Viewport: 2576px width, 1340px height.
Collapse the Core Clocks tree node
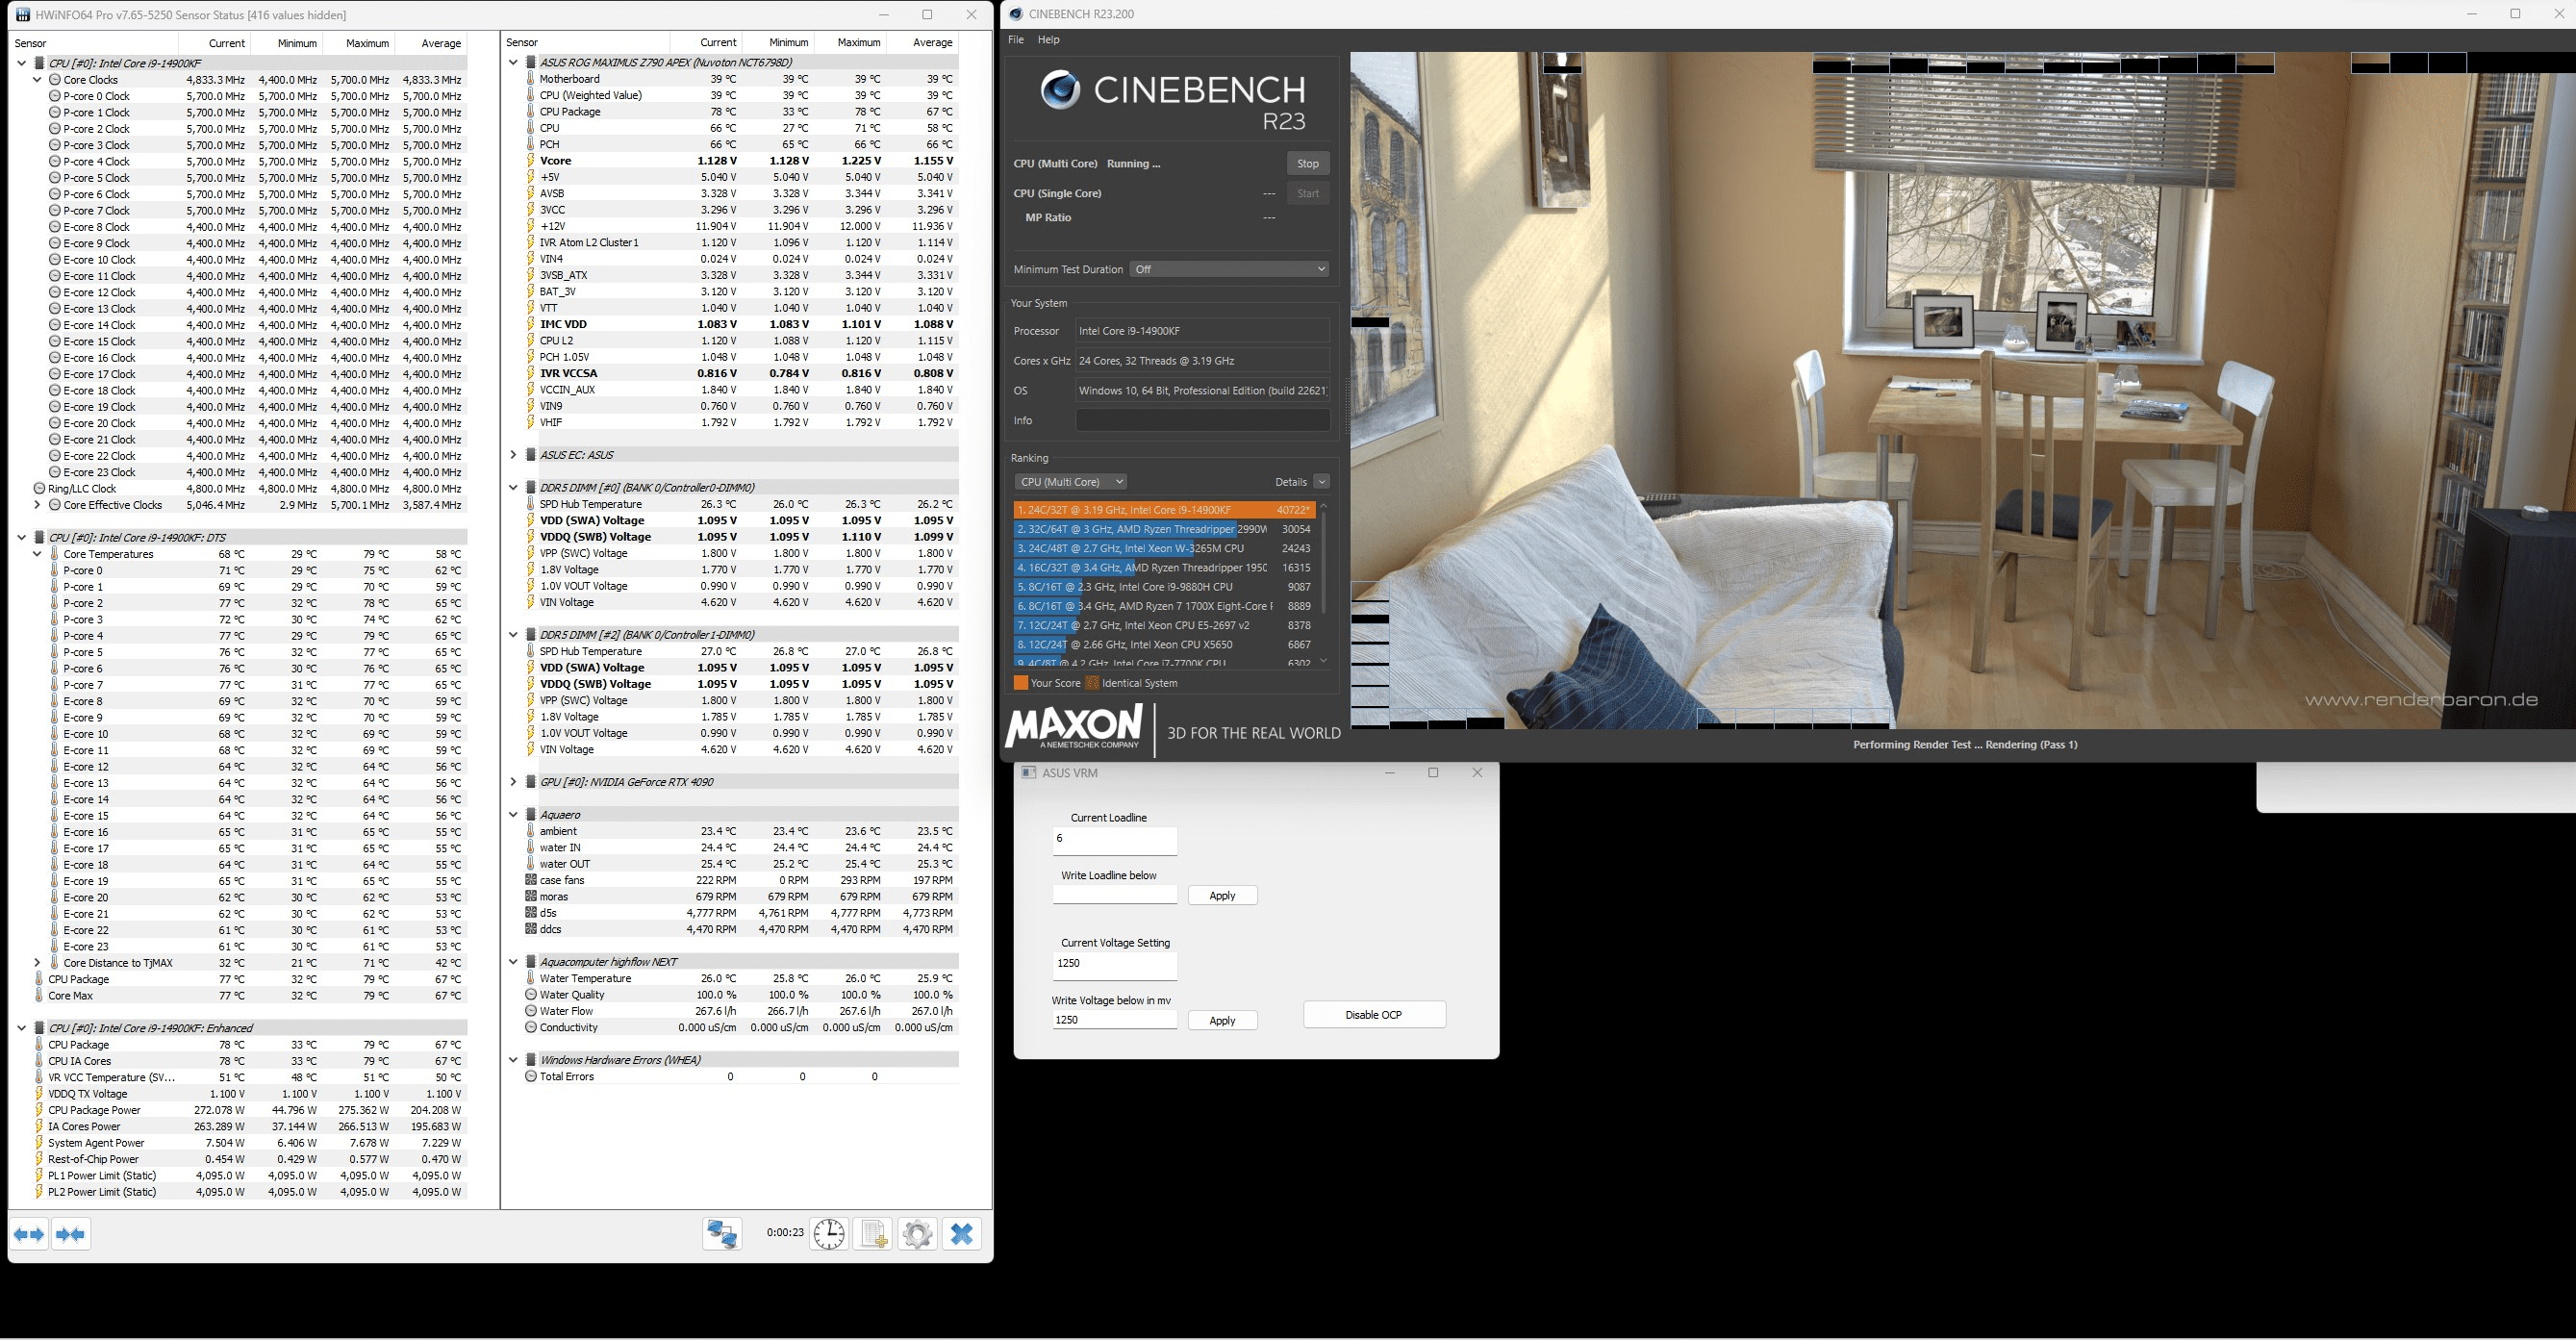[38, 80]
